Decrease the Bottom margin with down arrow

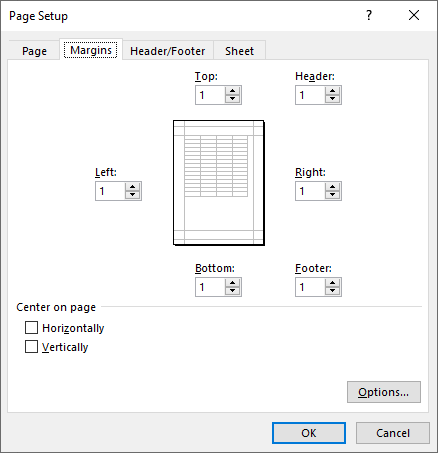pos(232,291)
